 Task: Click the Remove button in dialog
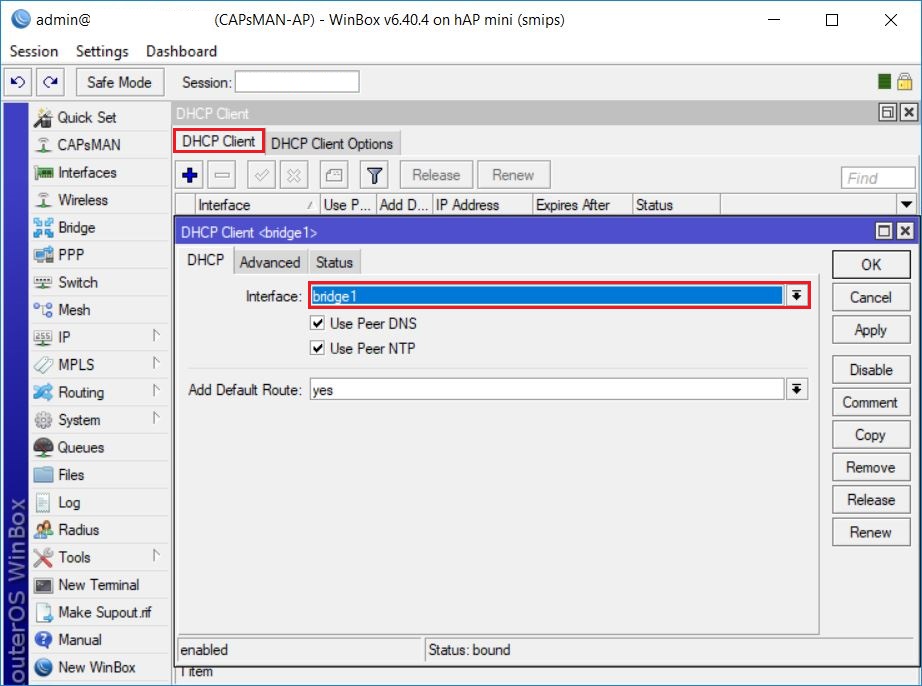coord(871,467)
